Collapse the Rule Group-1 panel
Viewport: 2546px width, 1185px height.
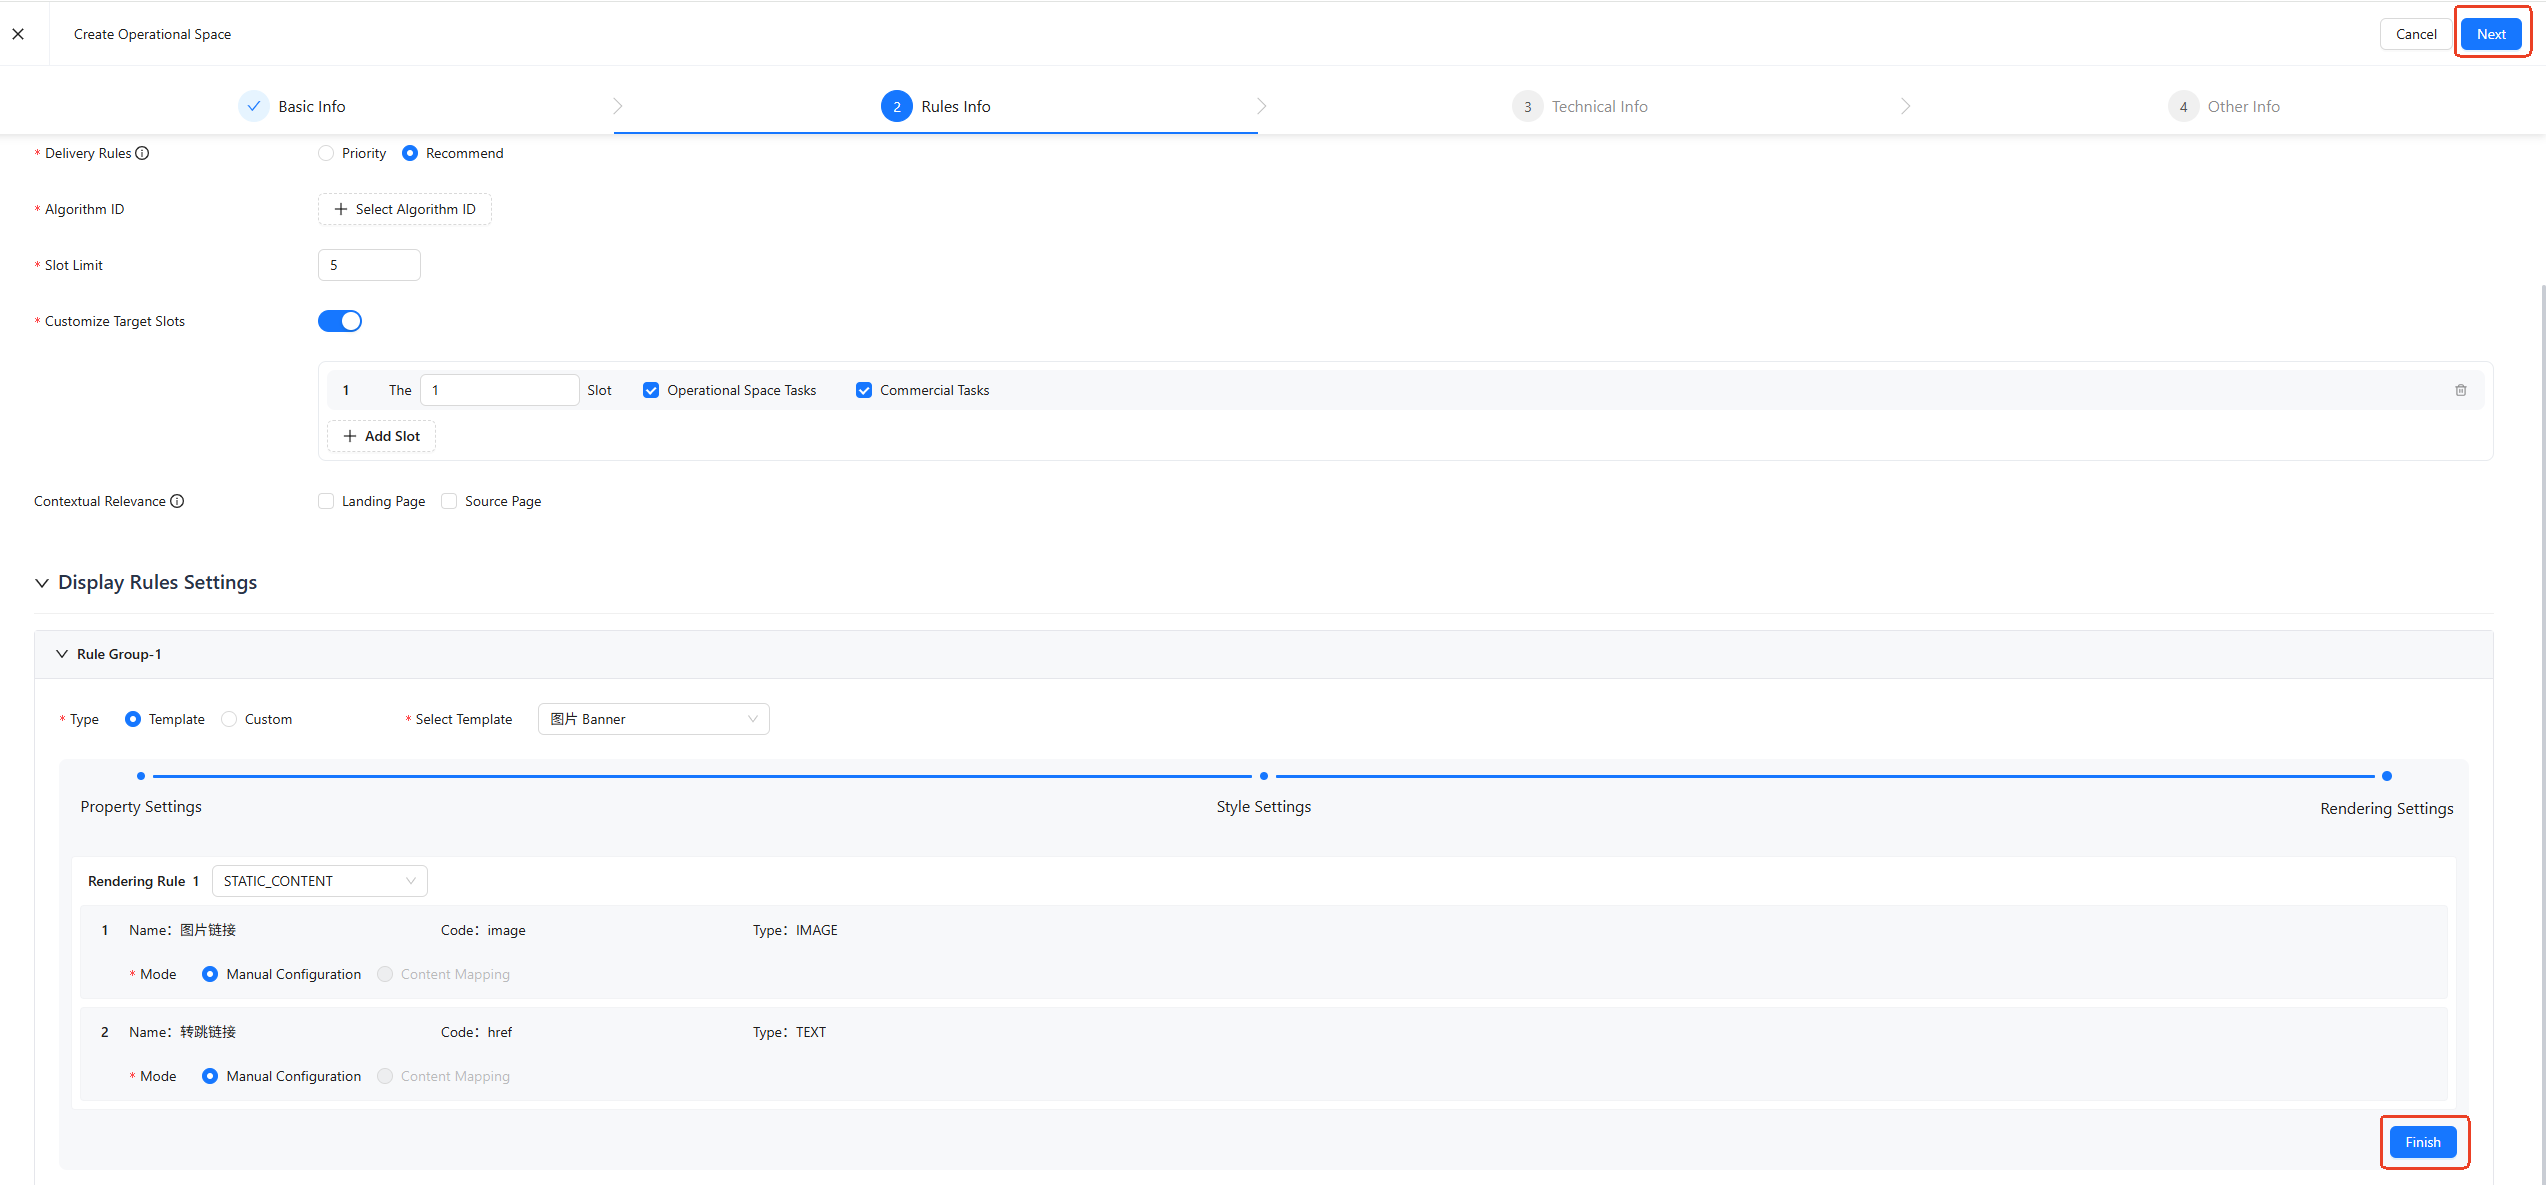(x=62, y=654)
